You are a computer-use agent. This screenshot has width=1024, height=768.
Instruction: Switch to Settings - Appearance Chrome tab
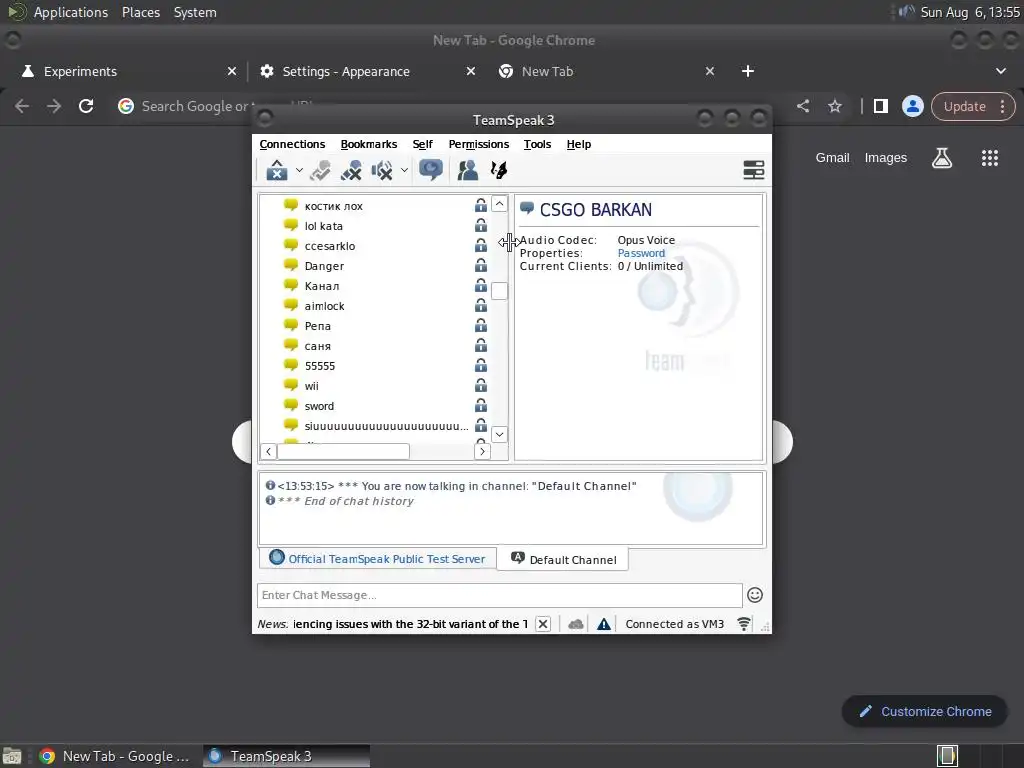(368, 71)
